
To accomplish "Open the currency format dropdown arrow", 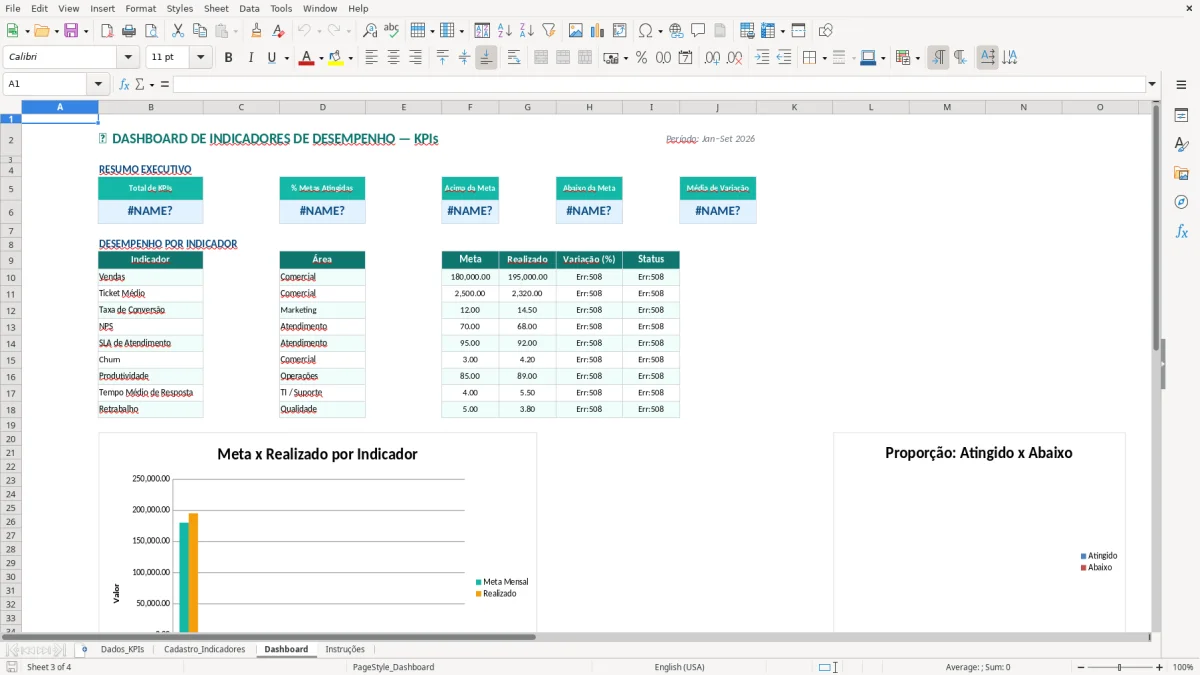I will (625, 58).
